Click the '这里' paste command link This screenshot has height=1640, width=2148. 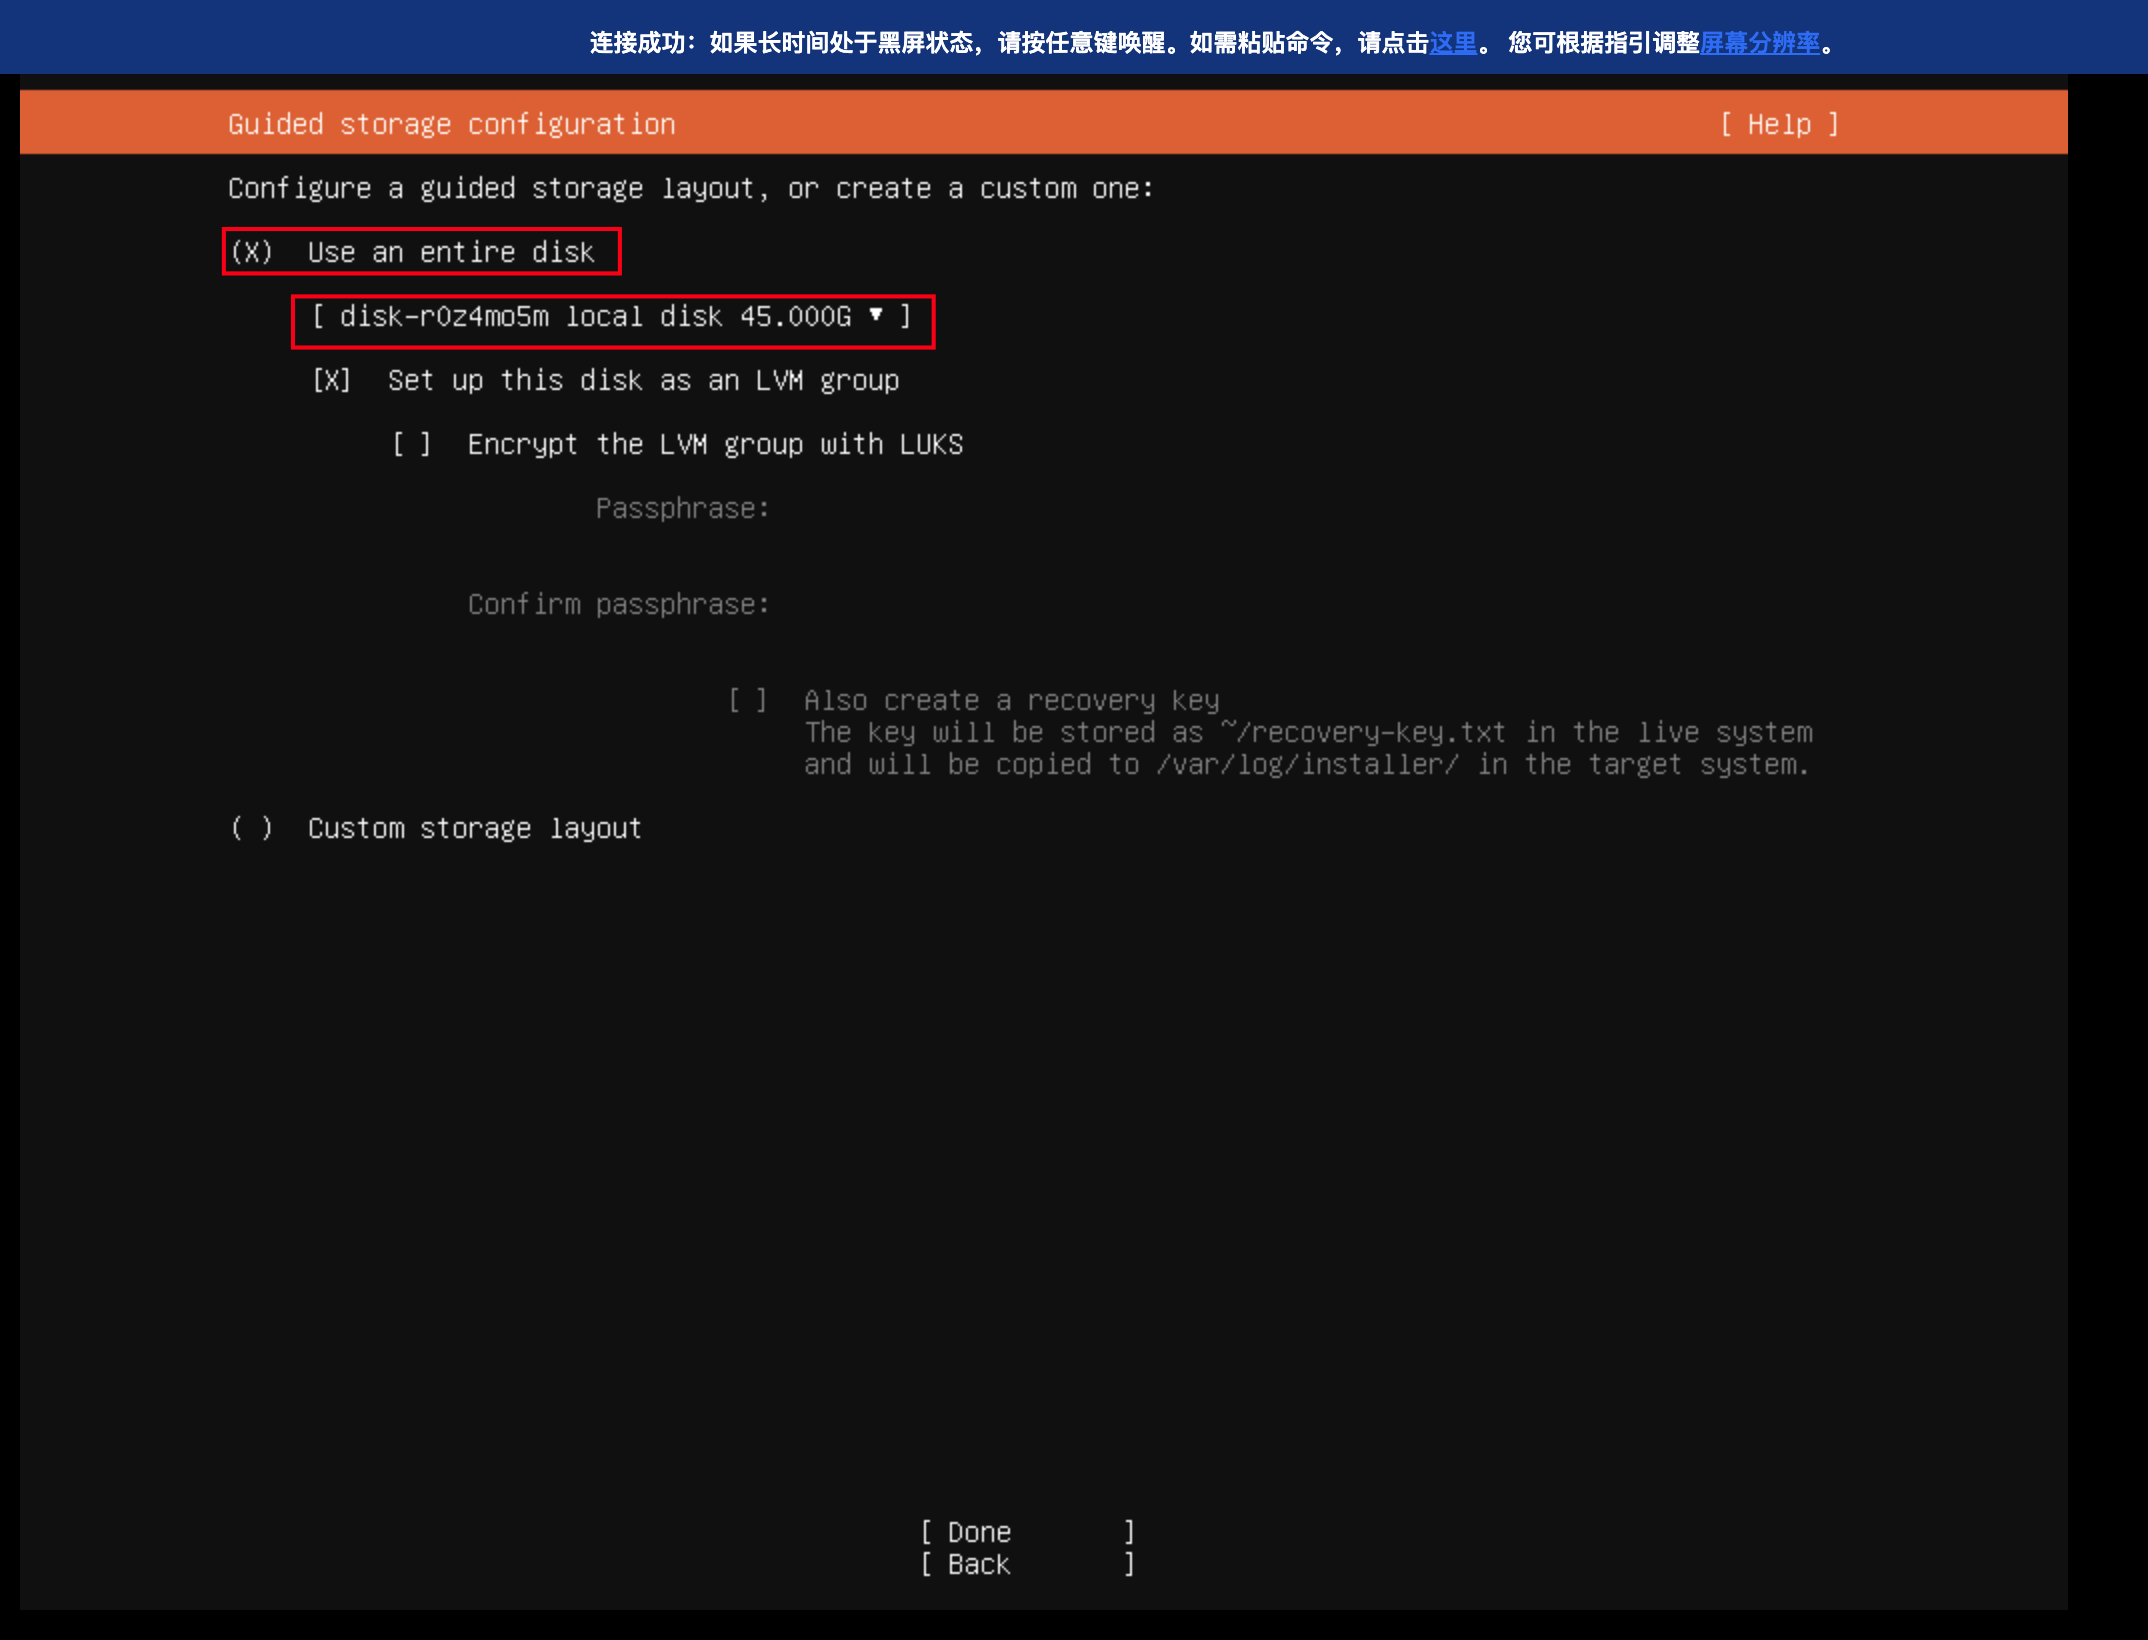click(1452, 43)
